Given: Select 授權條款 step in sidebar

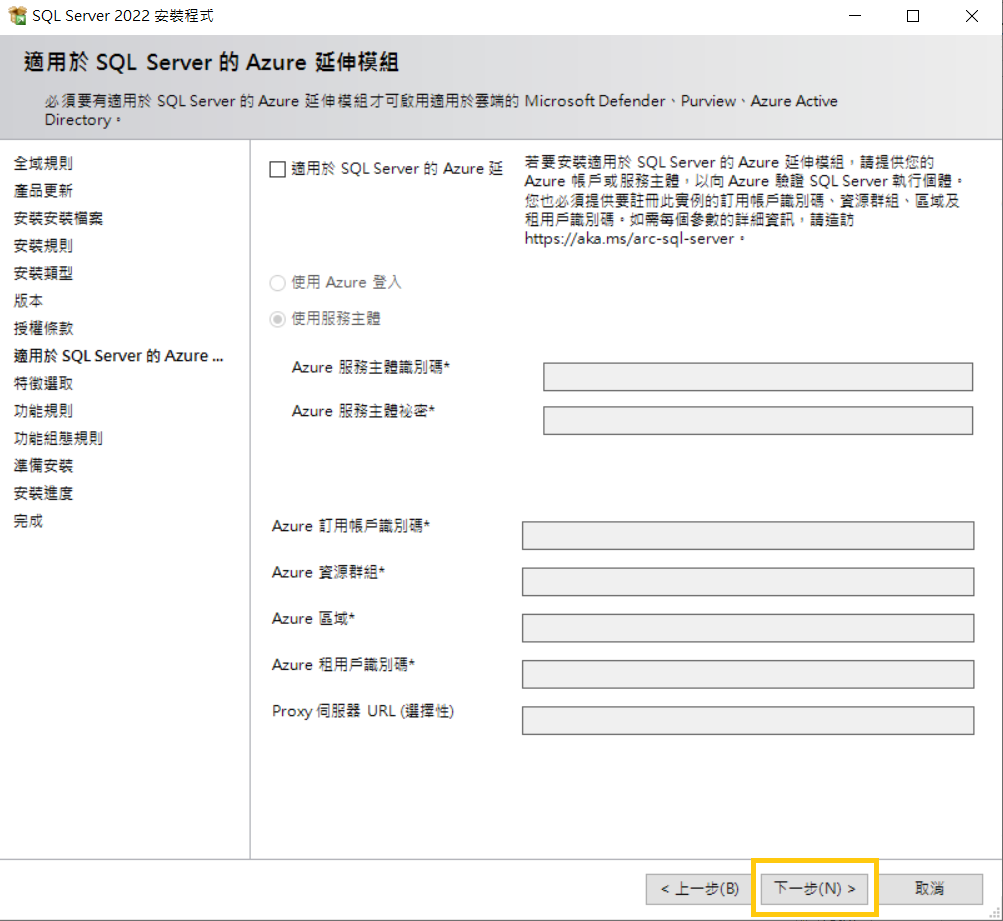Looking at the screenshot, I should [43, 328].
